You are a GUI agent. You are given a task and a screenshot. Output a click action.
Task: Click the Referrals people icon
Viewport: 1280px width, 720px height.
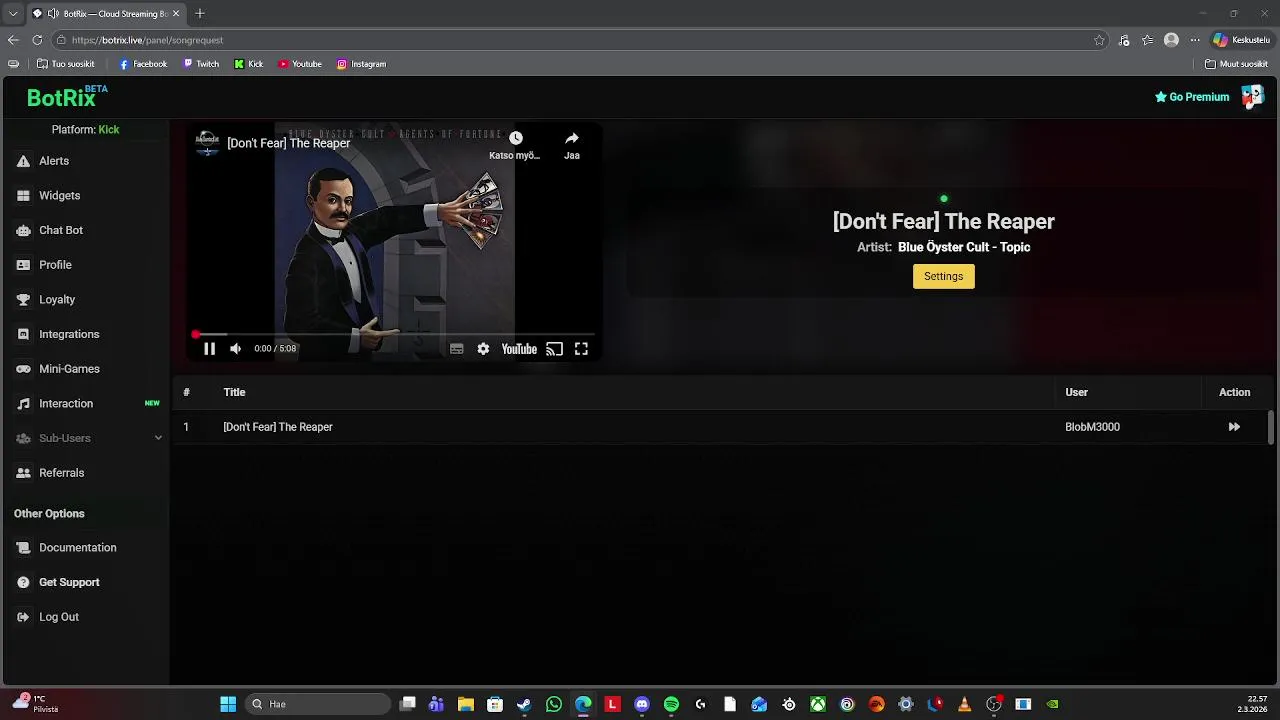tap(23, 473)
